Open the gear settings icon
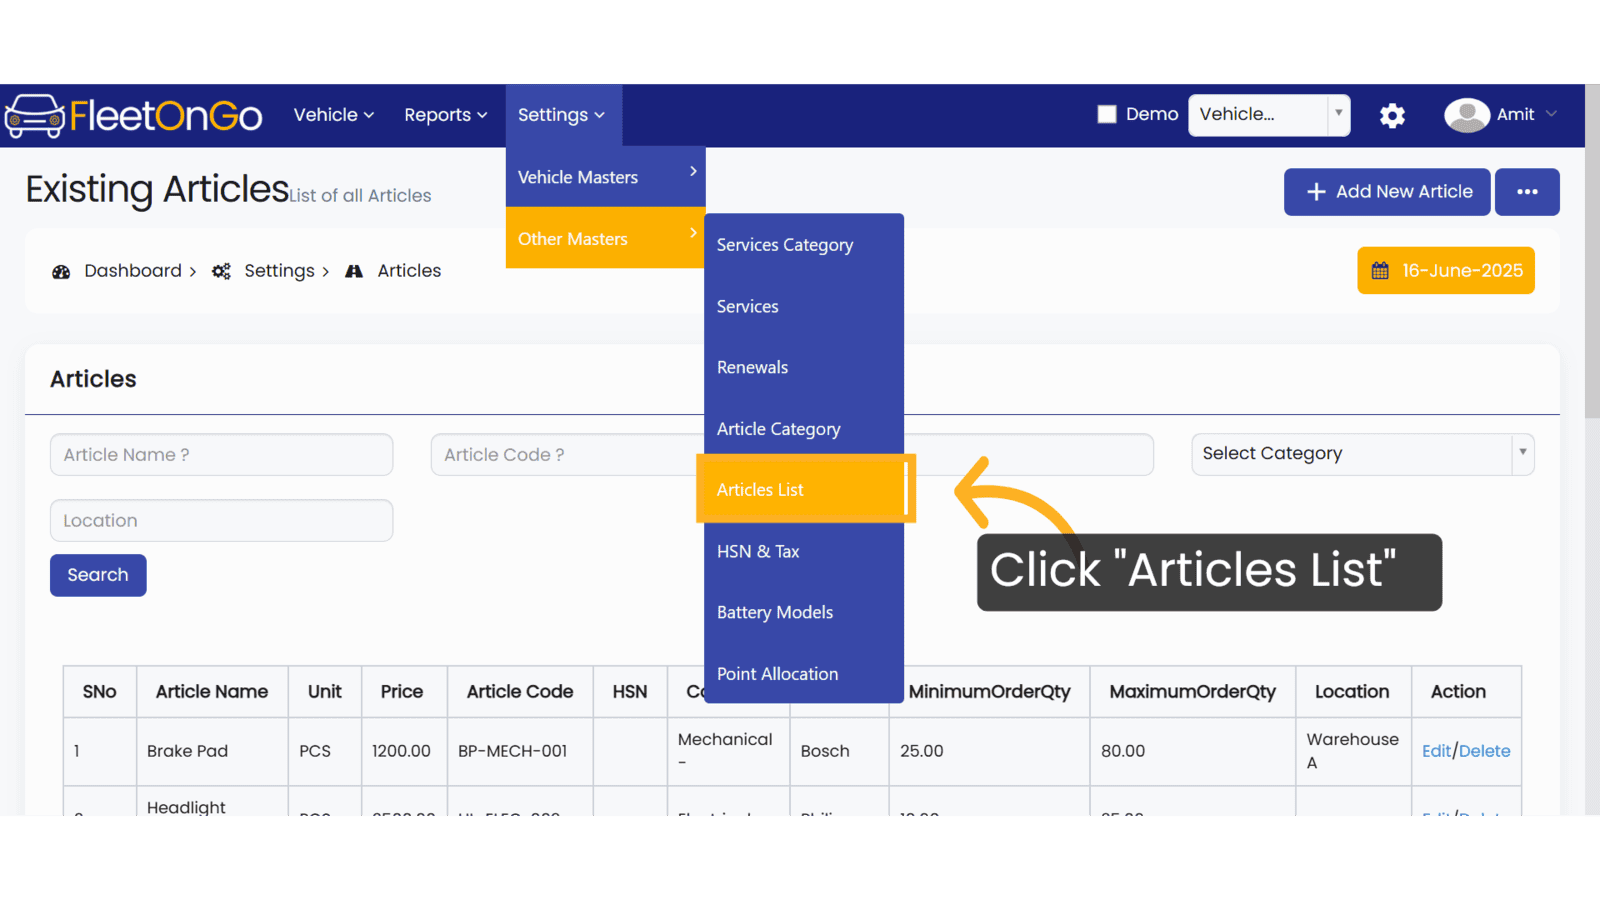This screenshot has width=1600, height=900. pyautogui.click(x=1392, y=116)
